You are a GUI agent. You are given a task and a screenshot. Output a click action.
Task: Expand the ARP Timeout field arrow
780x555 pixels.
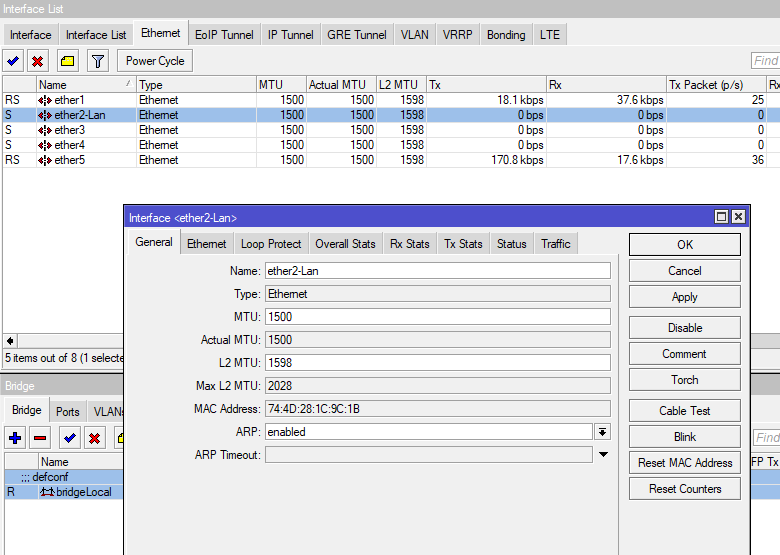(602, 455)
